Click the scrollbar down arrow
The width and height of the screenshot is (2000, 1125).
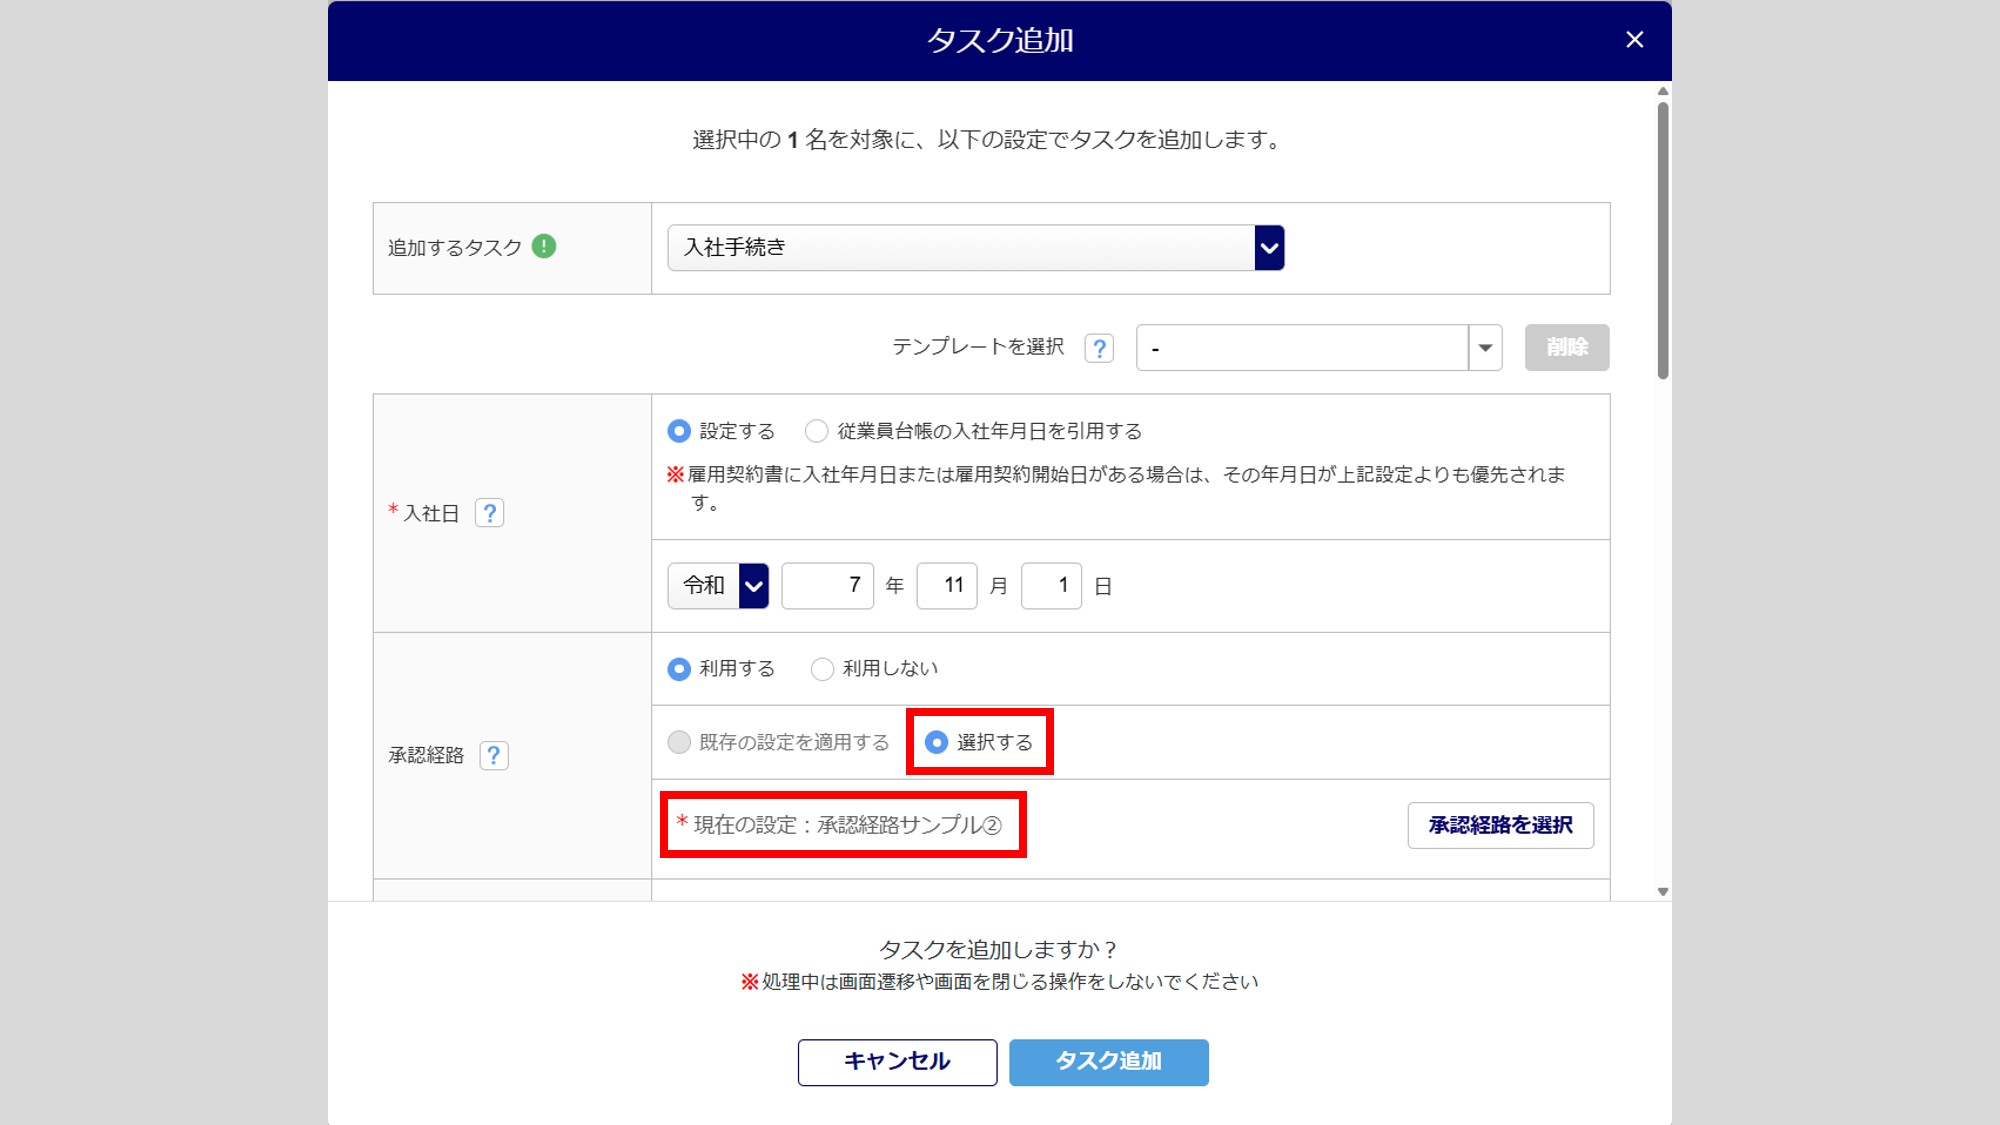click(1663, 891)
